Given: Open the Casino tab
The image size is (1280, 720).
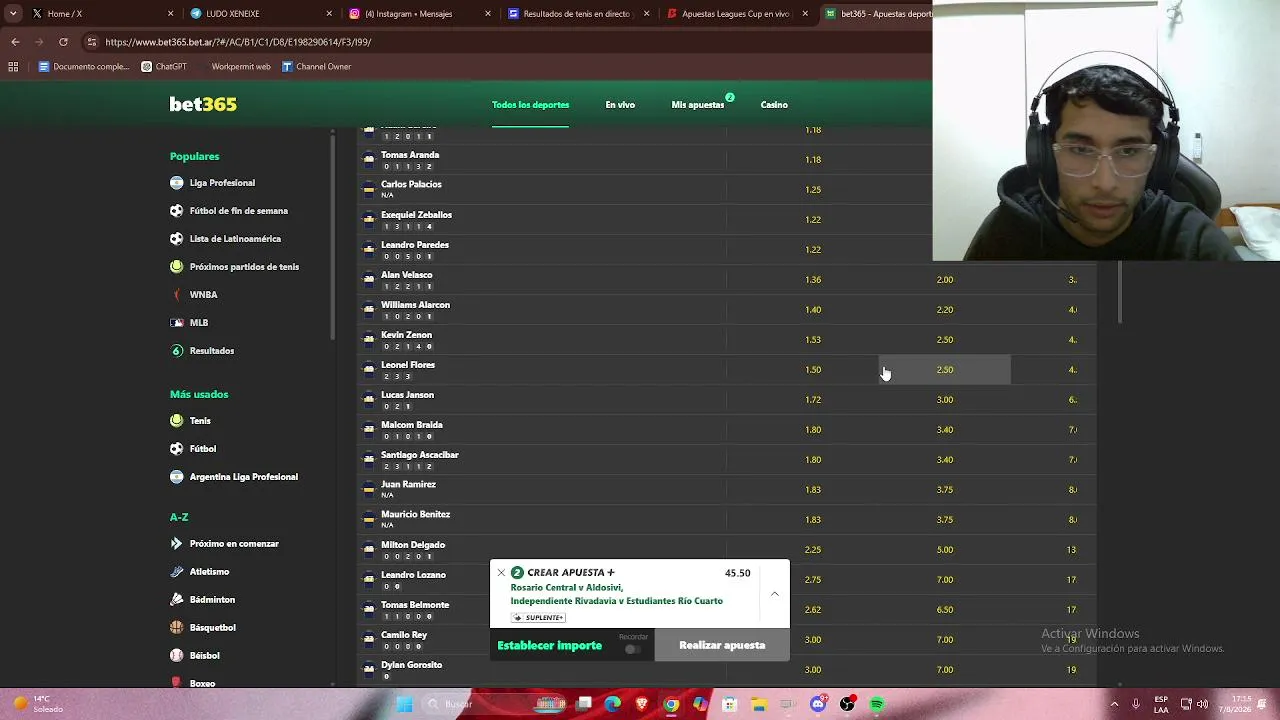Looking at the screenshot, I should pos(774,105).
